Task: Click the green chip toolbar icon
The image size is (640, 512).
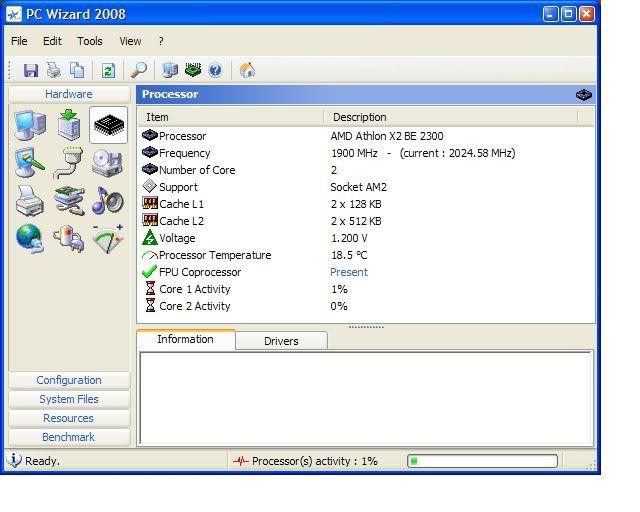Action: click(x=193, y=70)
